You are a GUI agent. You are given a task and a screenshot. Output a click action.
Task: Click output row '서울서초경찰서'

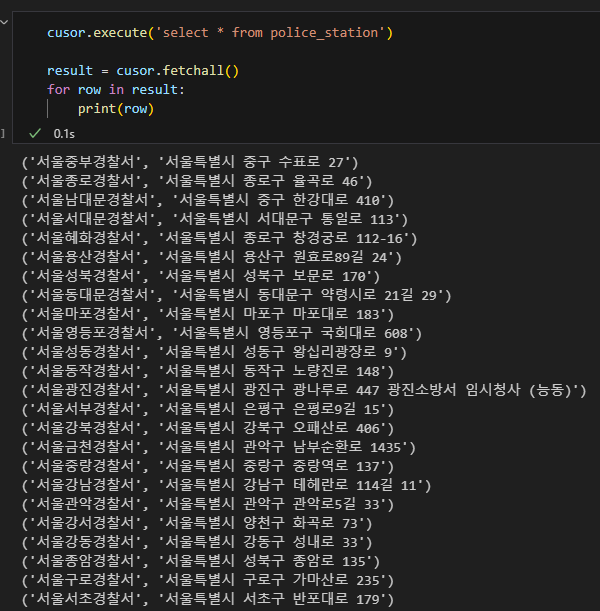click(208, 599)
